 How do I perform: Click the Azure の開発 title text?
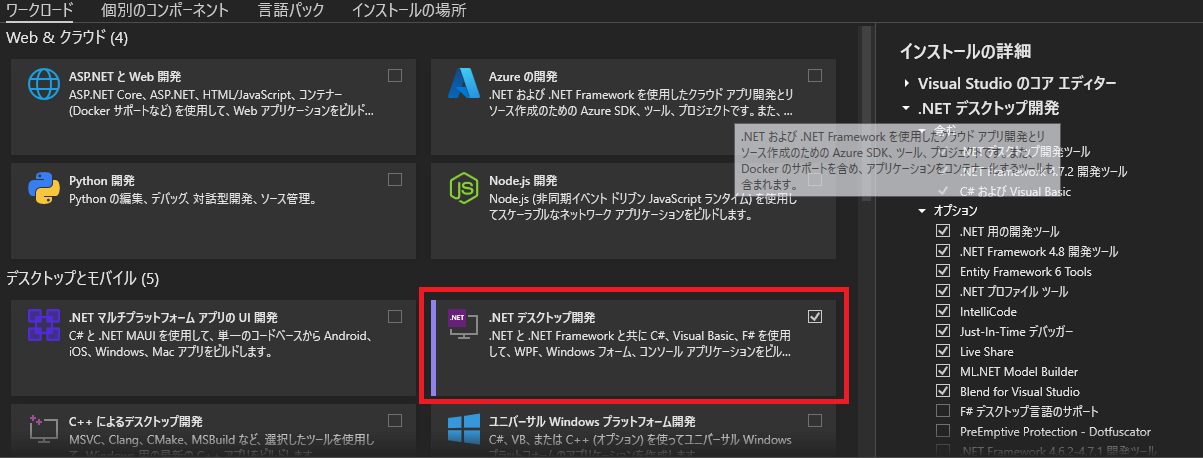tap(524, 76)
